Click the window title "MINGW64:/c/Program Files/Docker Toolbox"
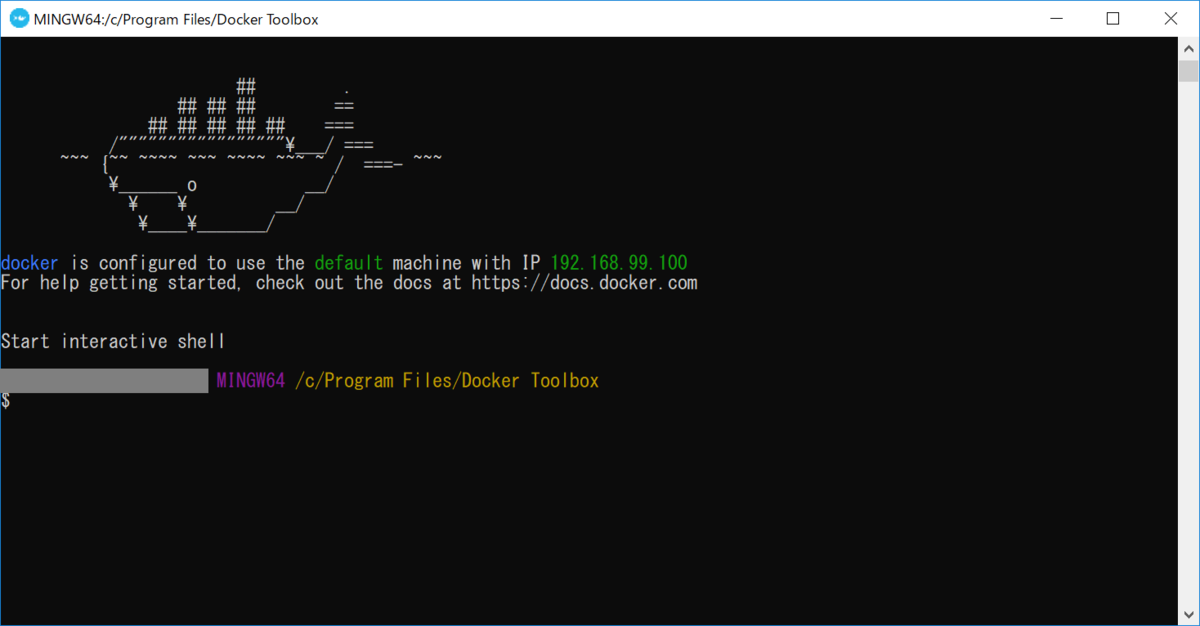This screenshot has height=626, width=1200. point(176,19)
